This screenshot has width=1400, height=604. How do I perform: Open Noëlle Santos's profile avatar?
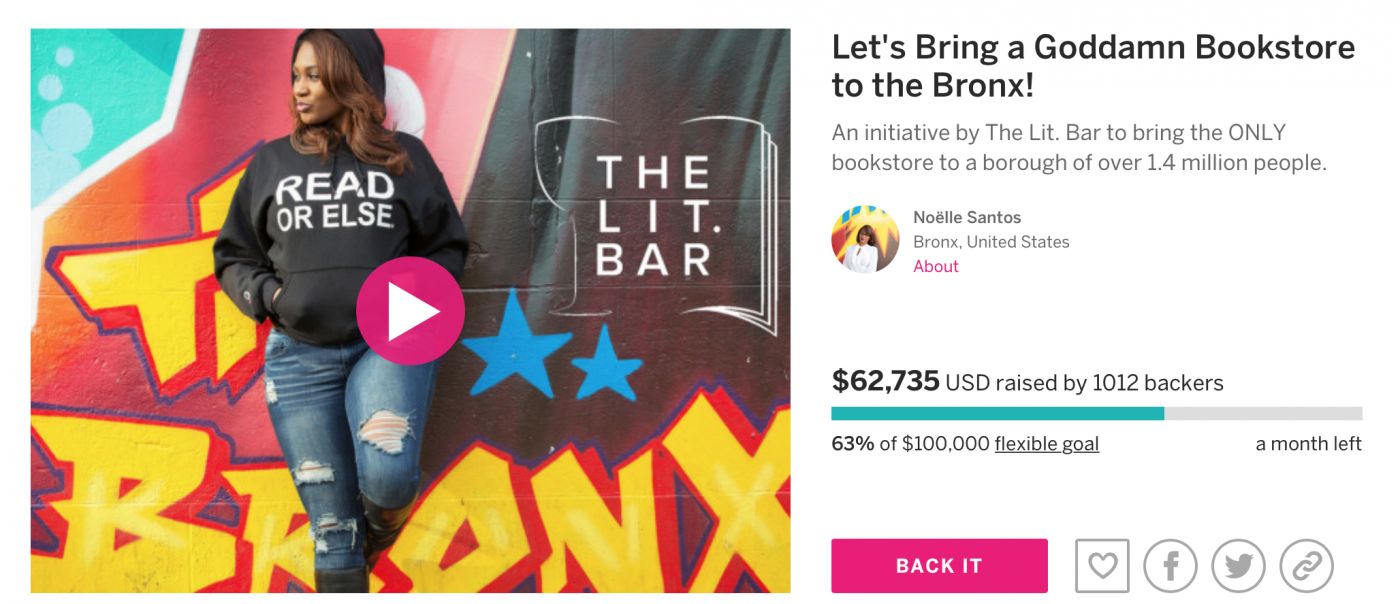[865, 240]
